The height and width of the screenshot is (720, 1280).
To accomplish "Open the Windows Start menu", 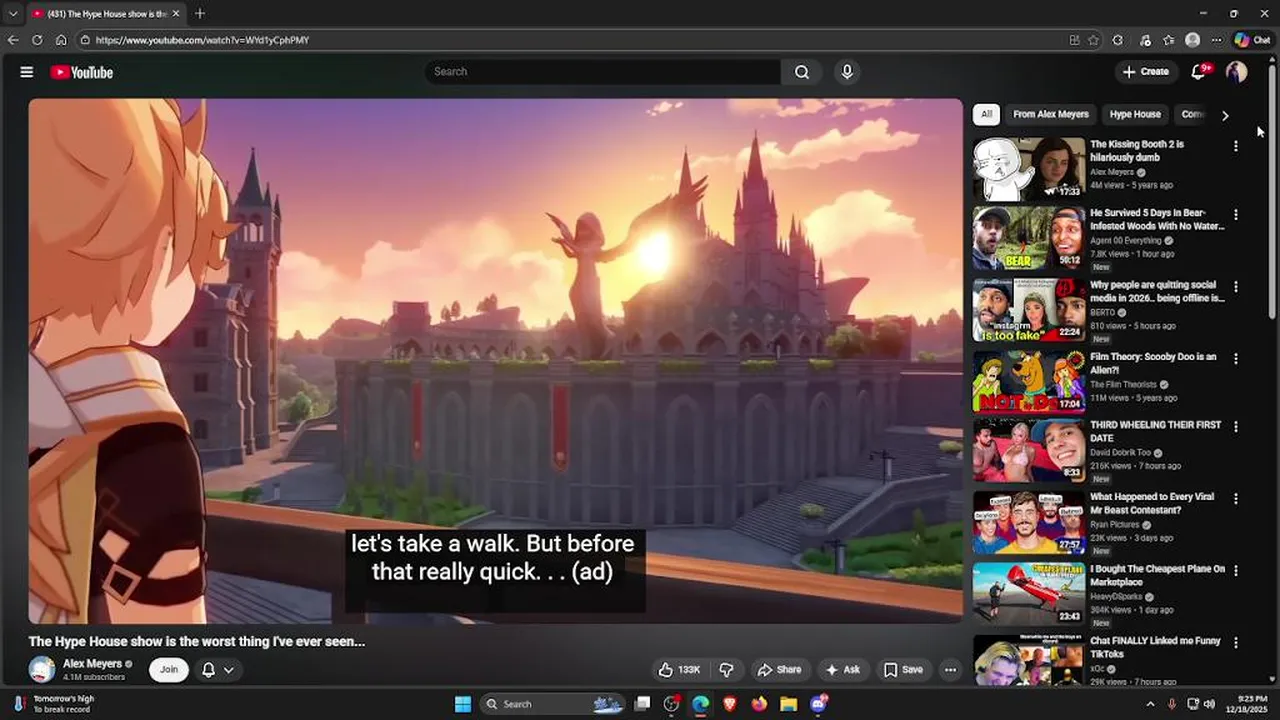I will point(463,704).
